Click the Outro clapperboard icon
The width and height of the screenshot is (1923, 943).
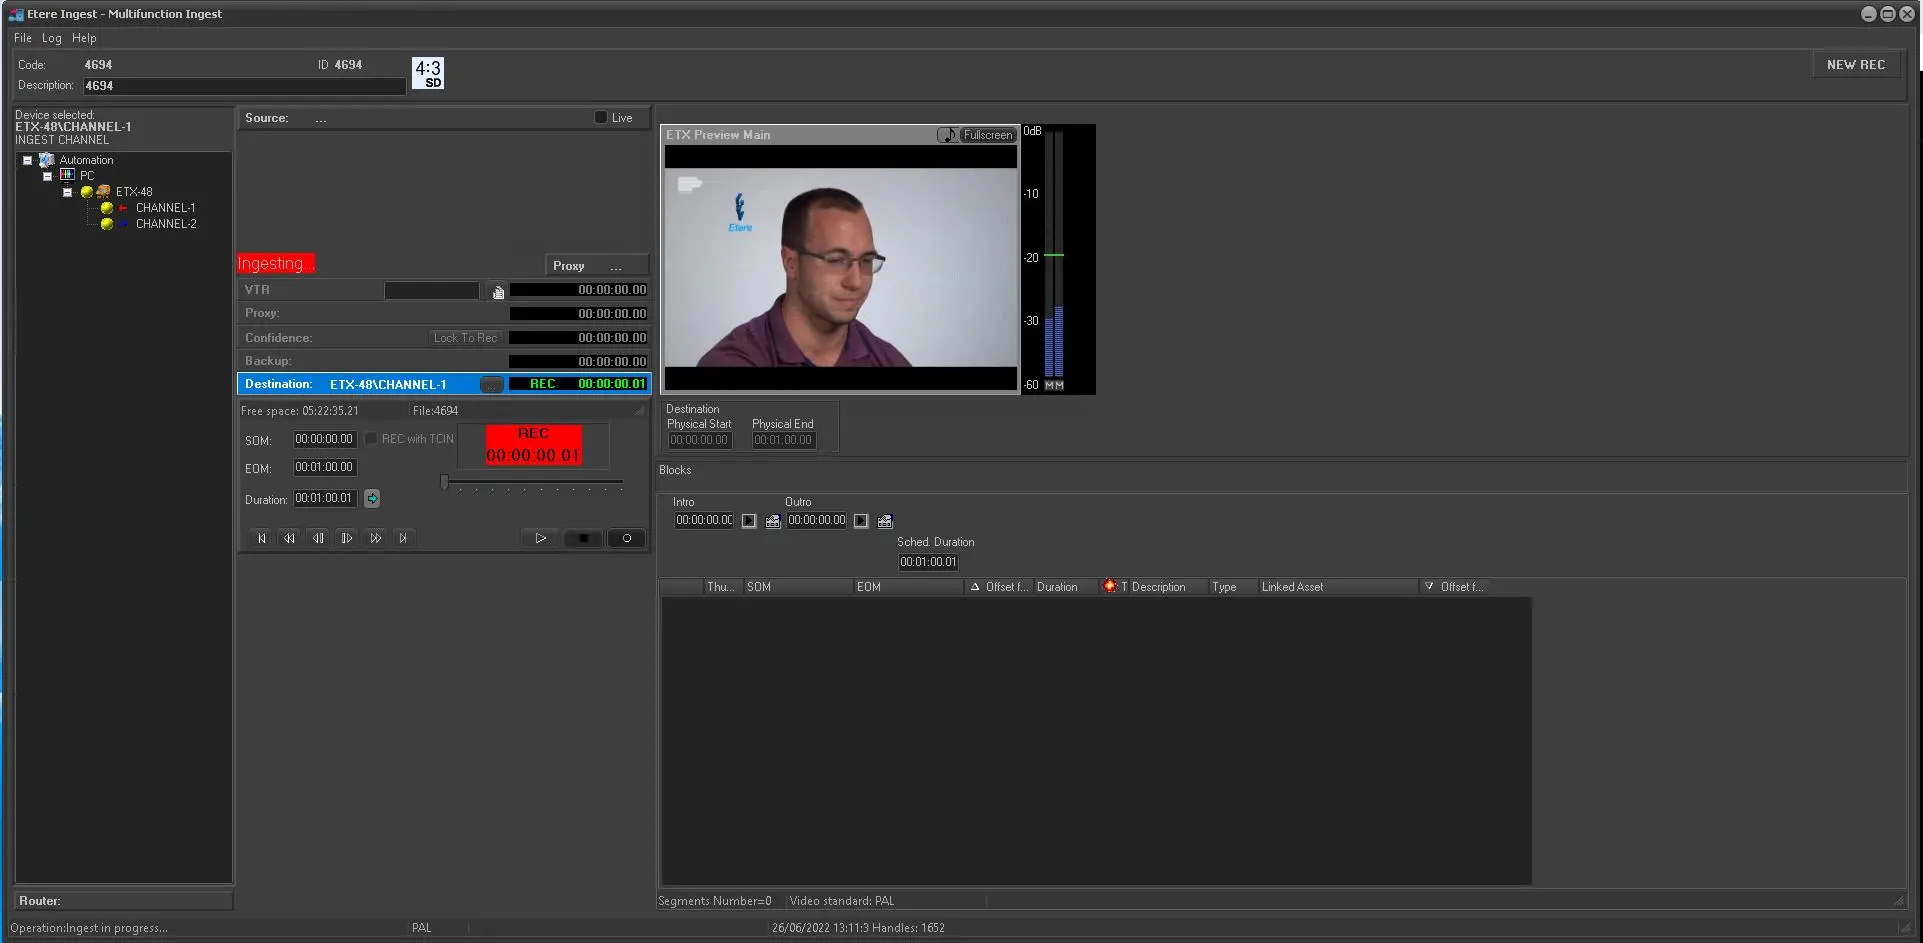click(x=885, y=521)
